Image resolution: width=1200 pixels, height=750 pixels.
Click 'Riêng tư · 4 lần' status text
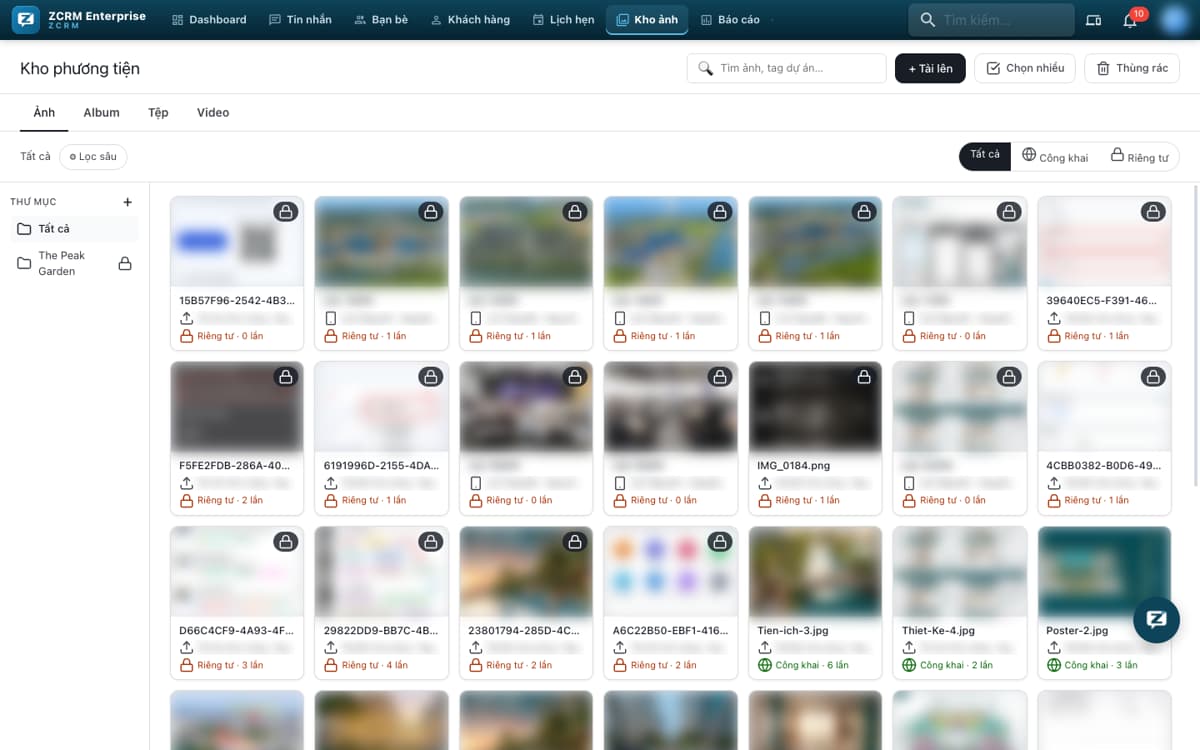[x=375, y=665]
